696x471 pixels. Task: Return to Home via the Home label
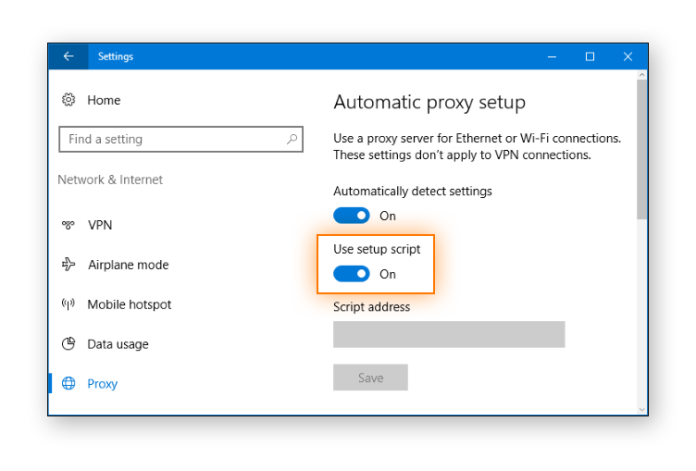click(x=104, y=100)
